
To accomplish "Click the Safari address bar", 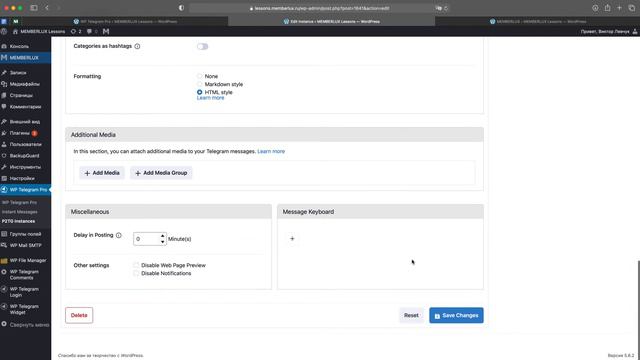I will 319,8.
